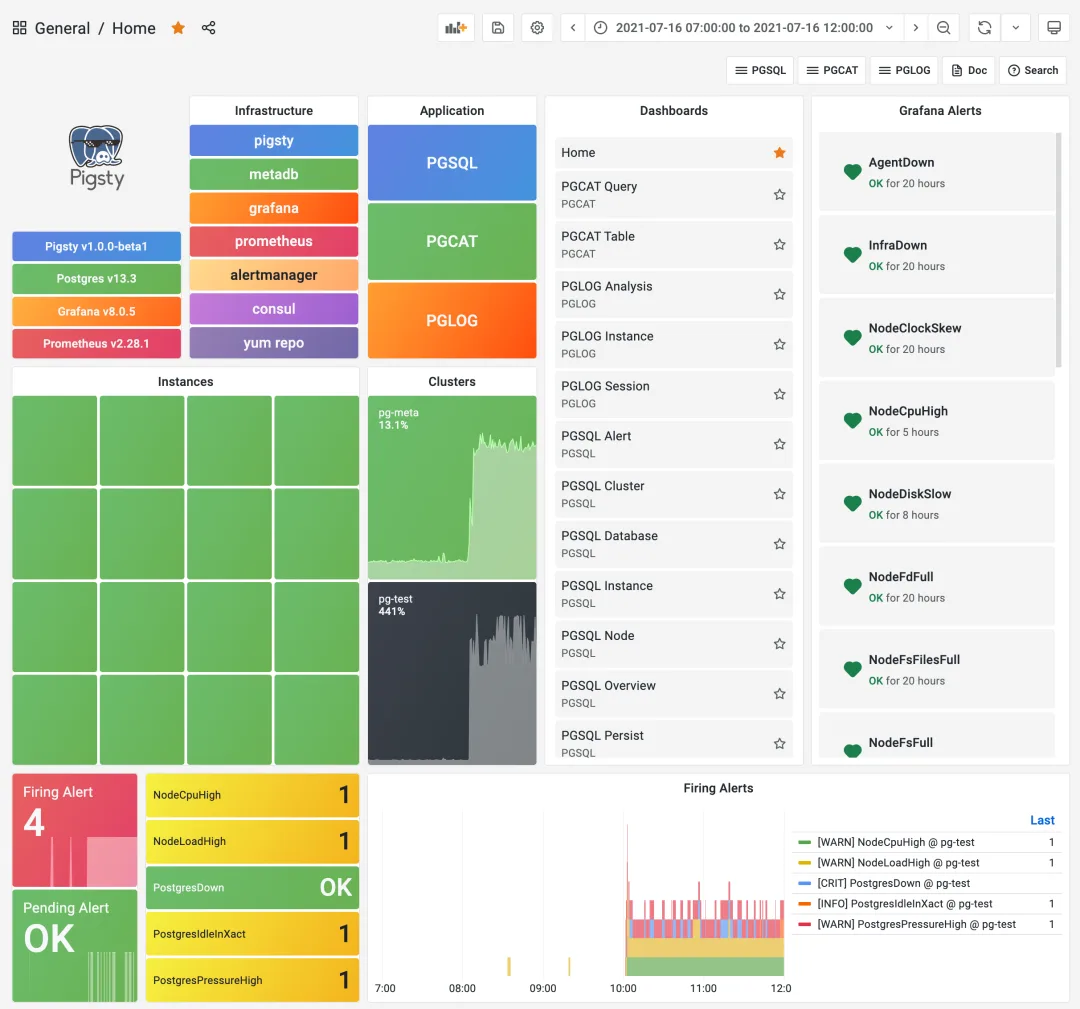Star the PGLOG Instance dashboard

tap(780, 344)
